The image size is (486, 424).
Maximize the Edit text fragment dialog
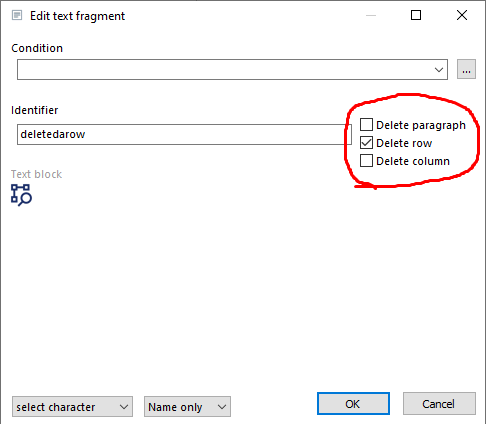click(416, 15)
